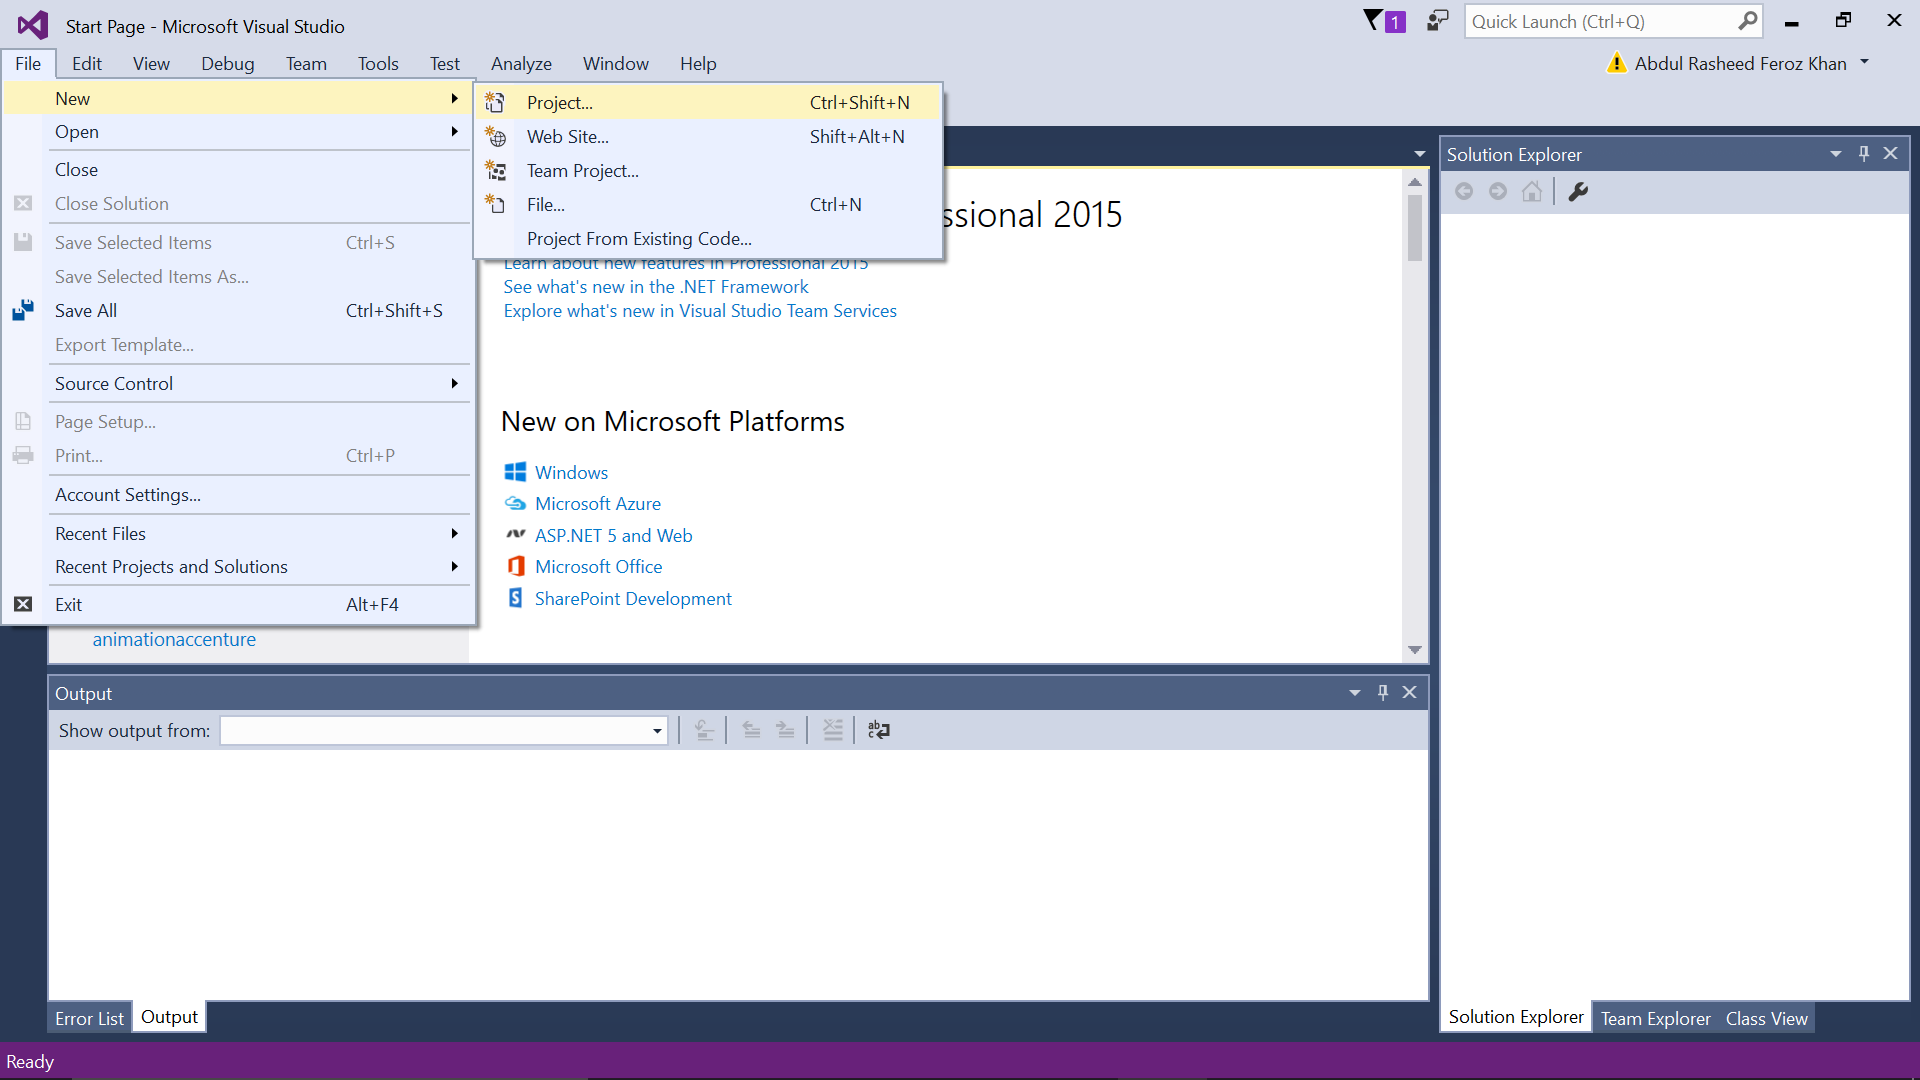Switch to the Class View tab

click(x=1766, y=1018)
